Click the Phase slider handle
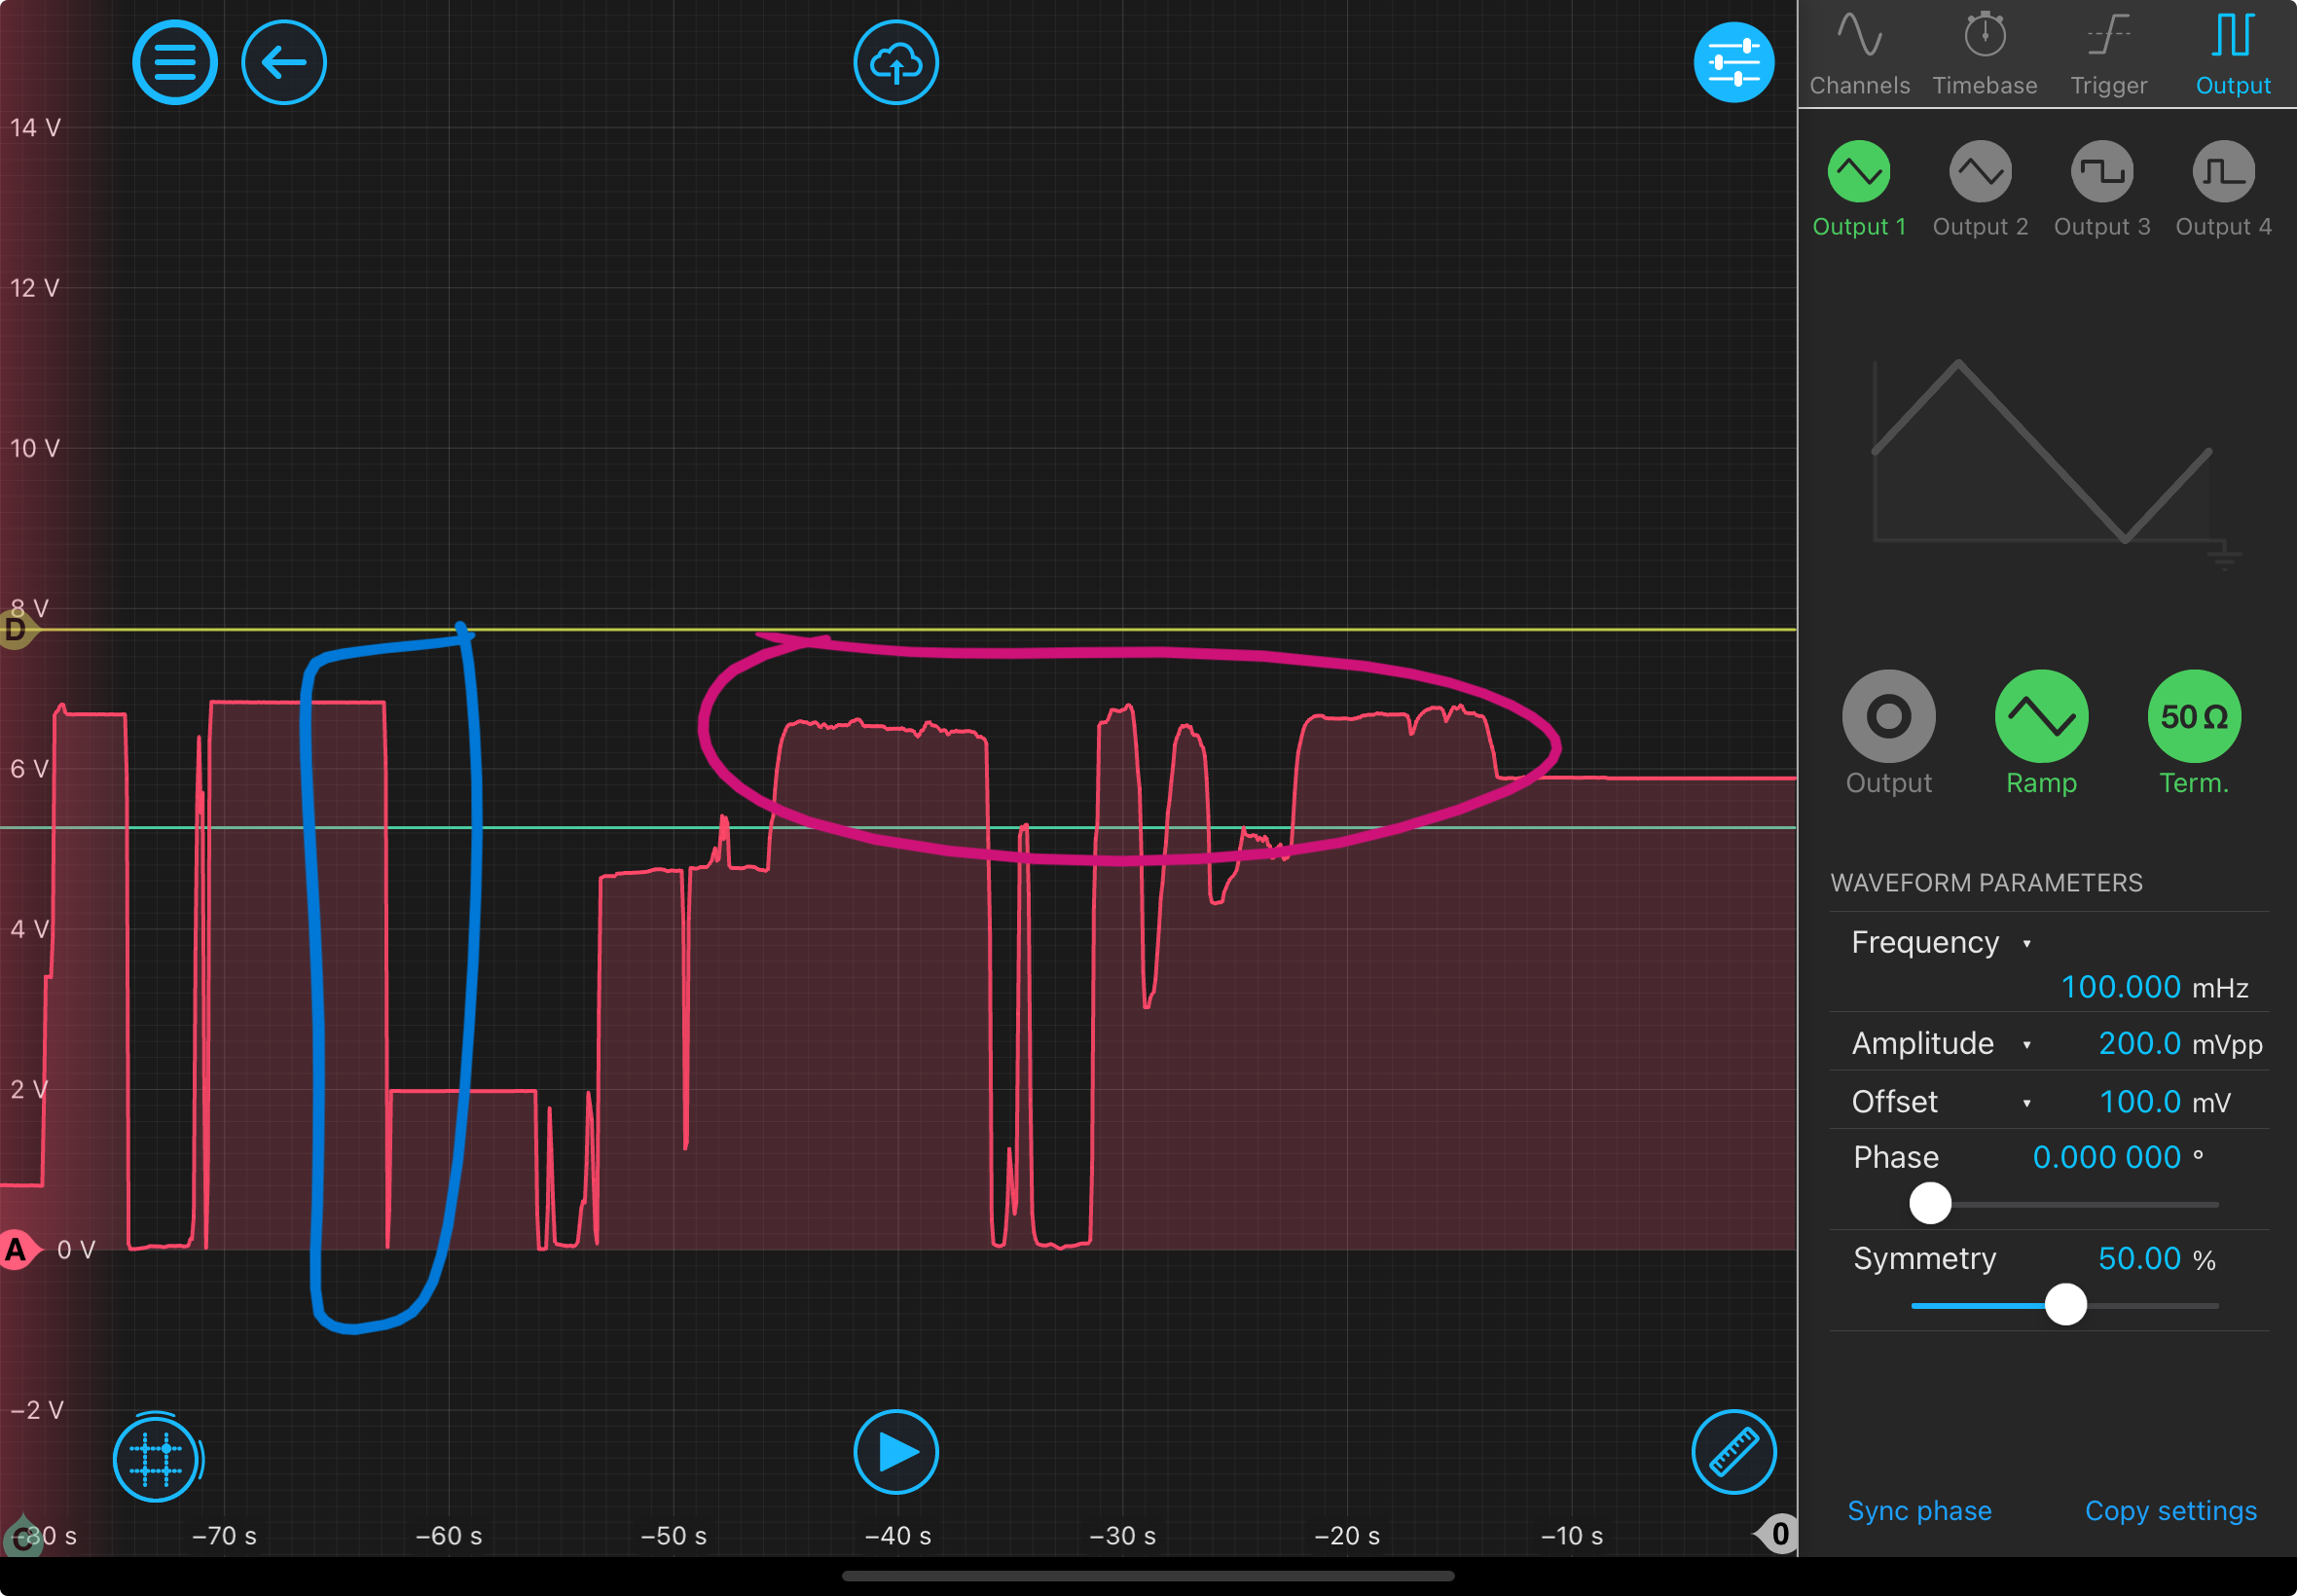Screen dimensions: 2297x1596 click(1930, 1203)
